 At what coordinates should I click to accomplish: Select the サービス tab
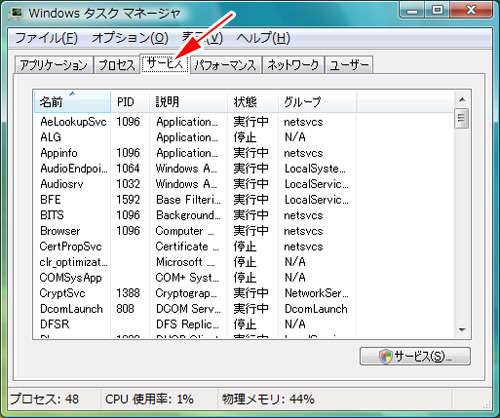pos(165,63)
